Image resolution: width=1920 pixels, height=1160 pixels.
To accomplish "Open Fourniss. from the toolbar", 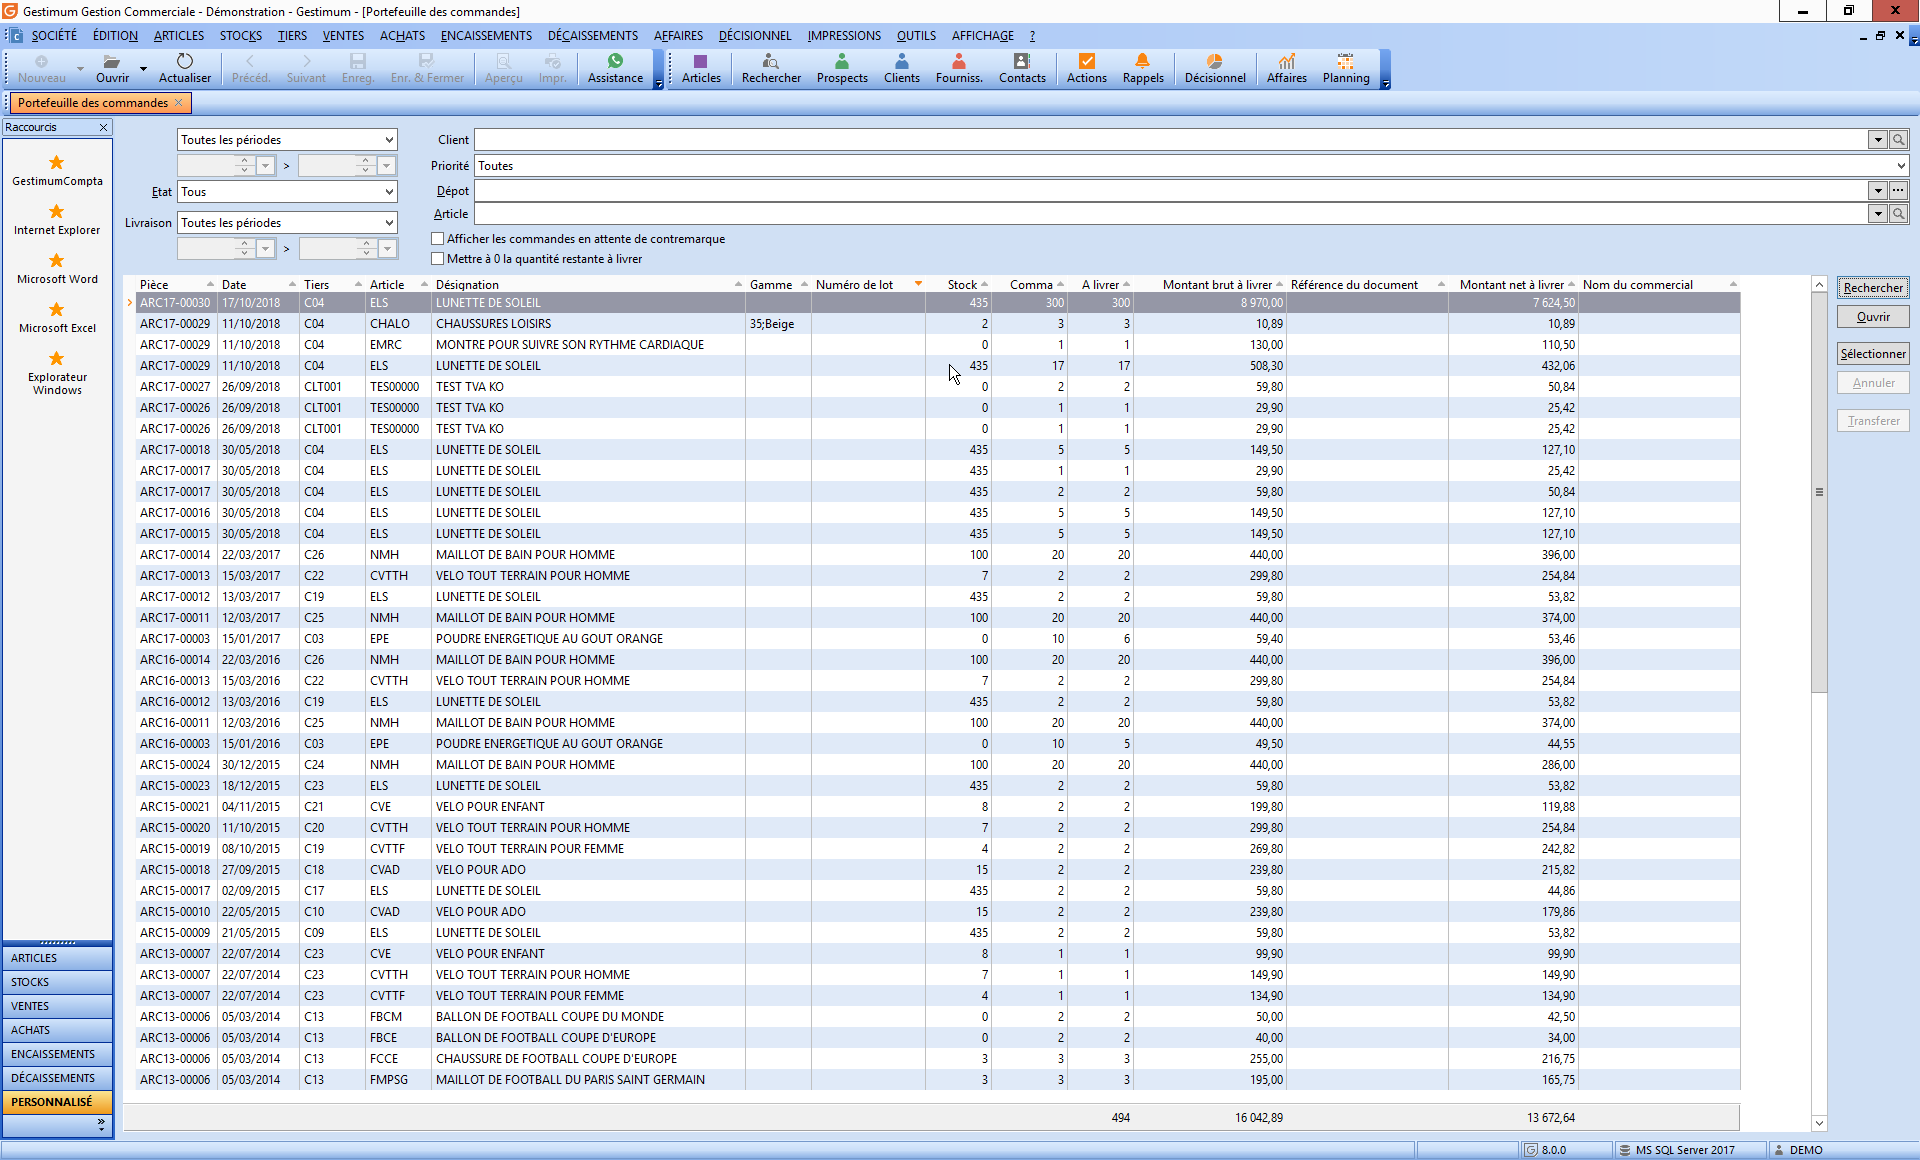I will point(959,68).
